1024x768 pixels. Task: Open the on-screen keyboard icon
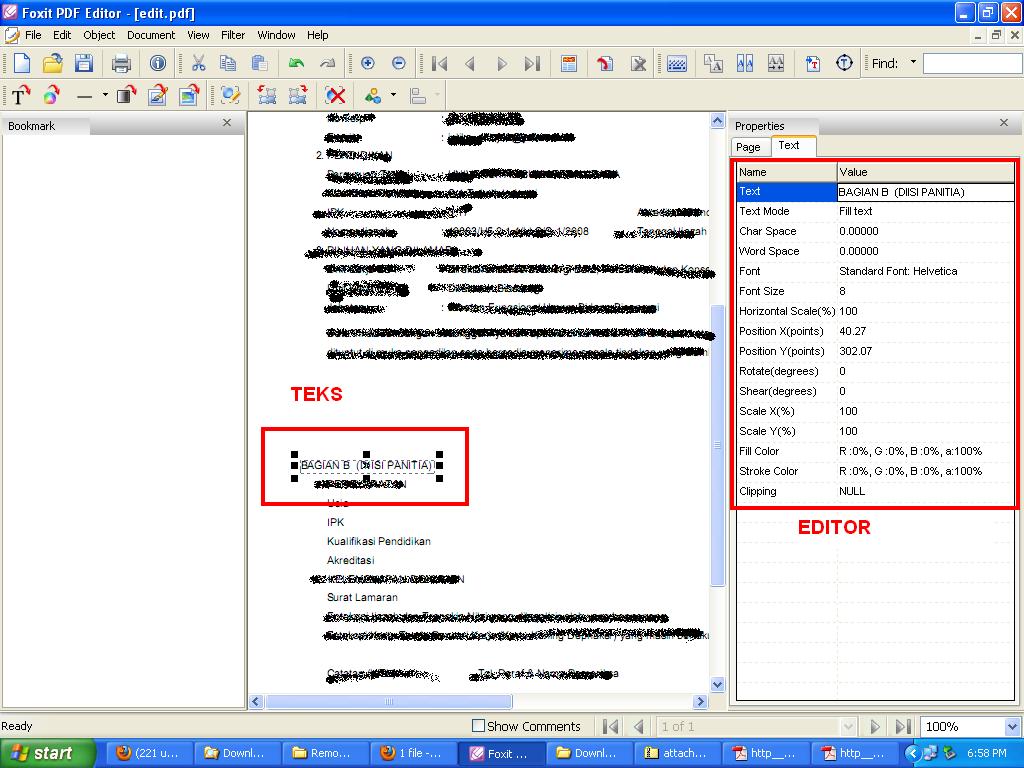coord(677,63)
